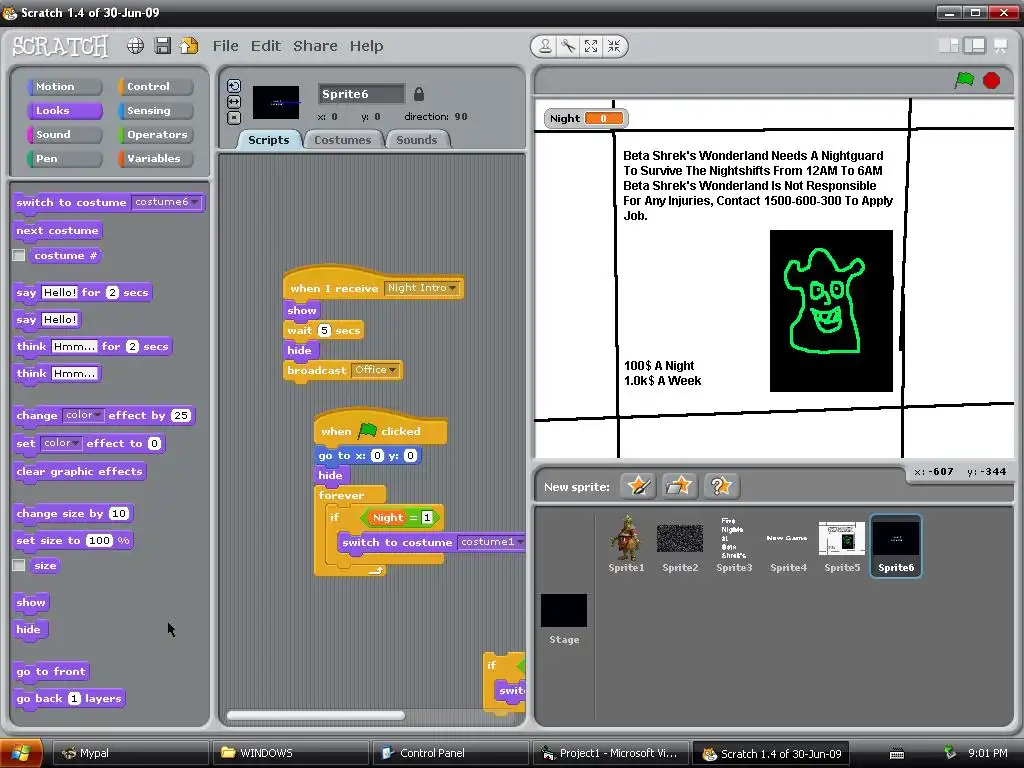Switch to the Costumes tab
This screenshot has height=768, width=1024.
coord(342,140)
